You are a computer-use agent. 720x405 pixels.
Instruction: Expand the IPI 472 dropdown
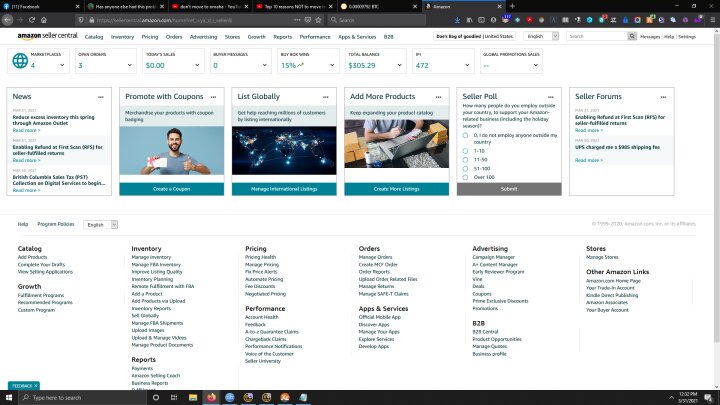(467, 65)
